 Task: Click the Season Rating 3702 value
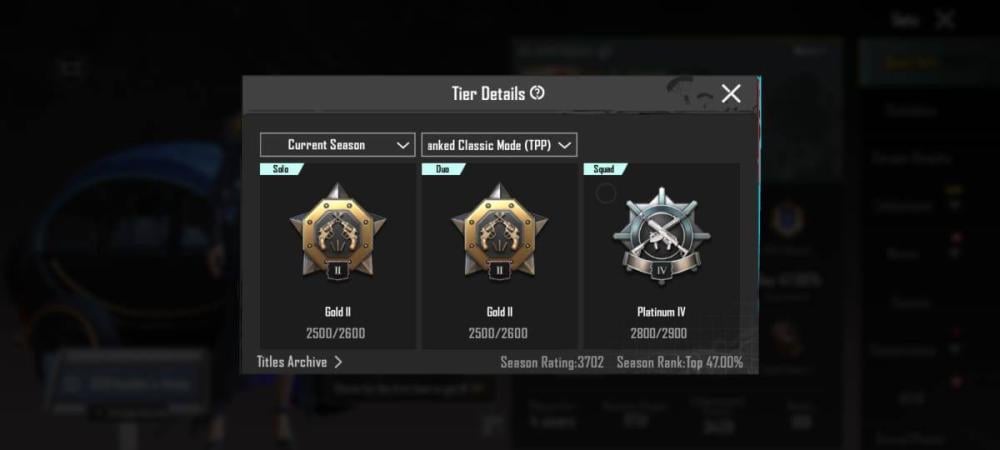pos(552,363)
